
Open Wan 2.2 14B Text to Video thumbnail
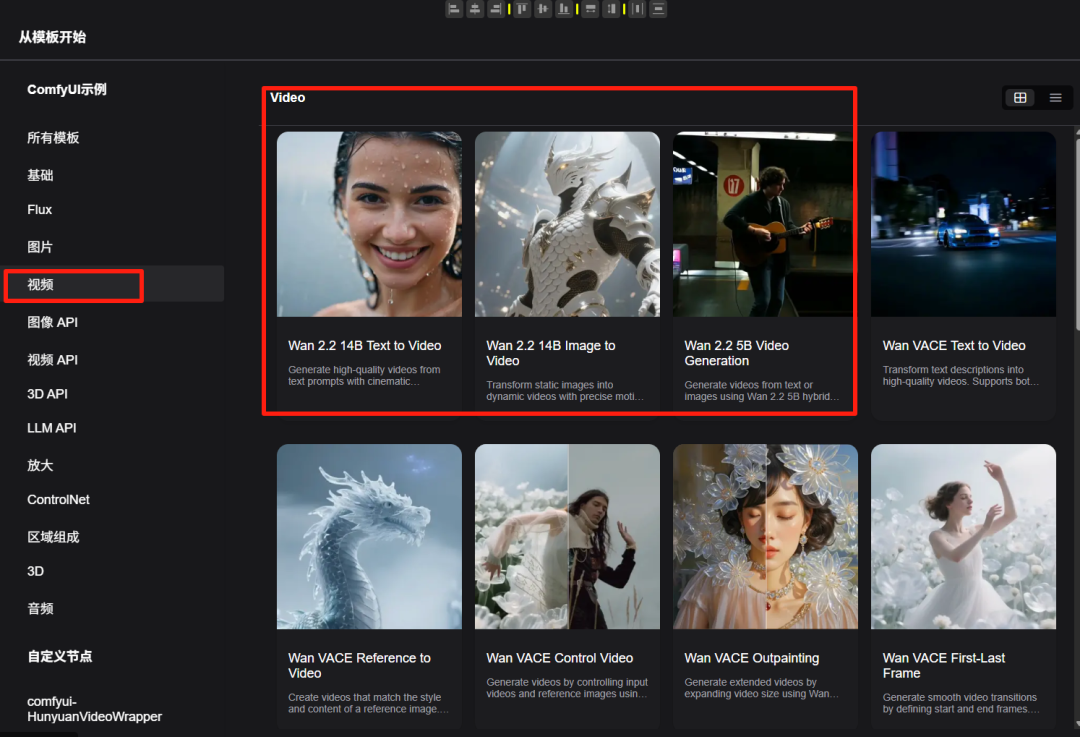(x=369, y=225)
